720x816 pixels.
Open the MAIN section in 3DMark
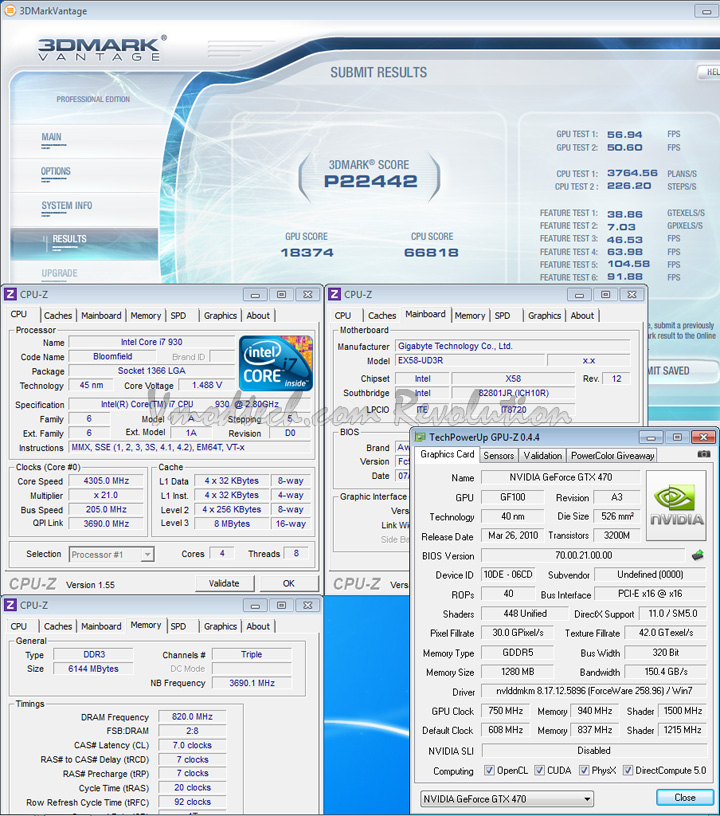tap(52, 137)
